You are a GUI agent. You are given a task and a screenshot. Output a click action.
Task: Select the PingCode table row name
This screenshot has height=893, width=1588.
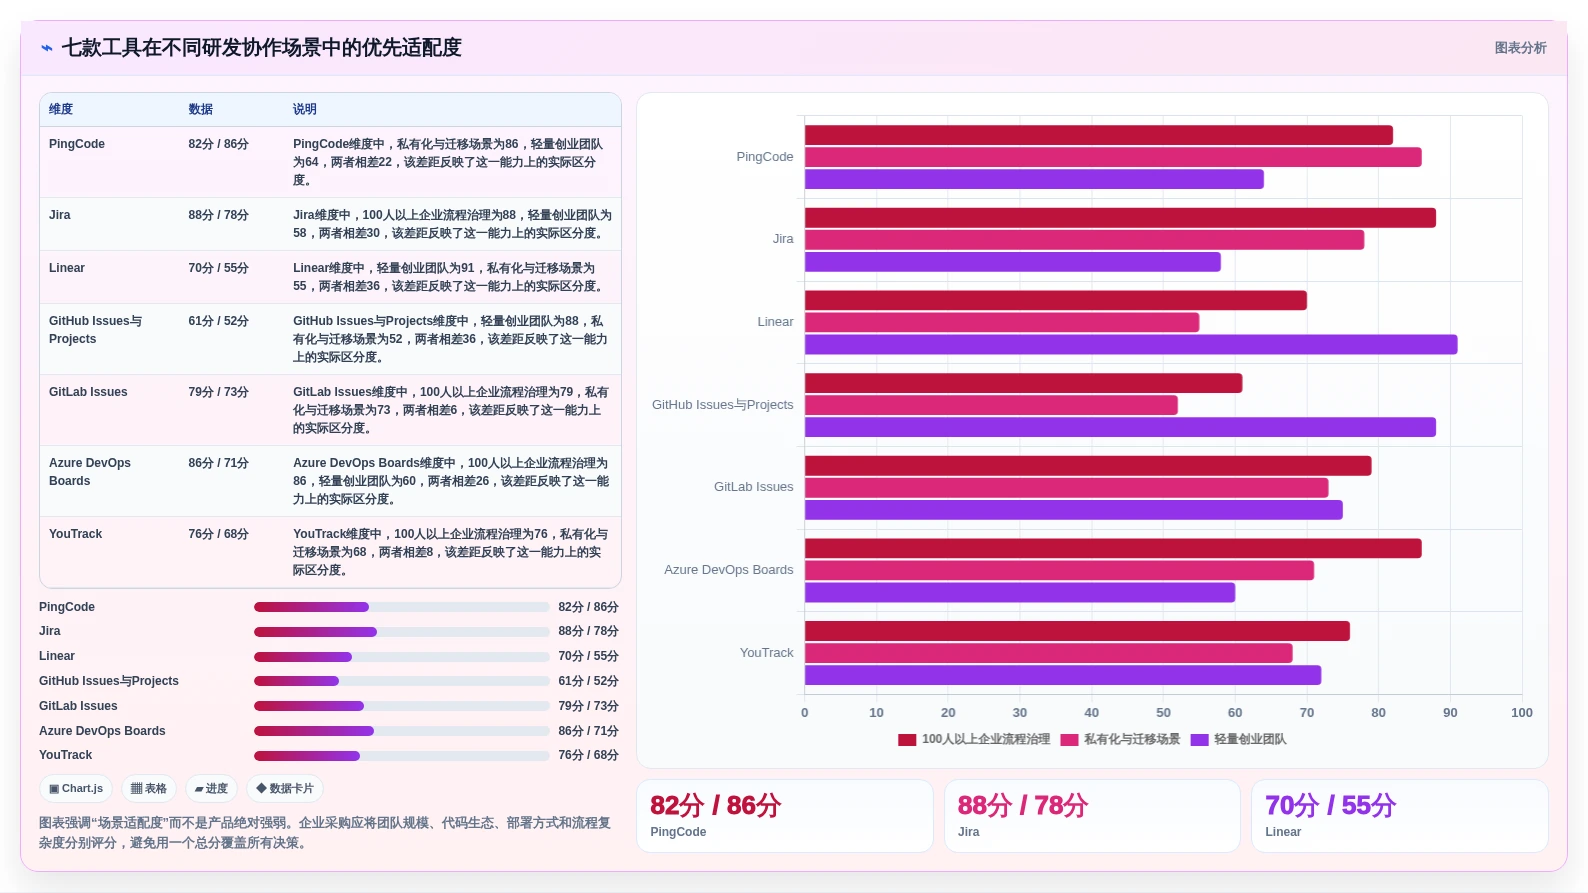pos(77,144)
